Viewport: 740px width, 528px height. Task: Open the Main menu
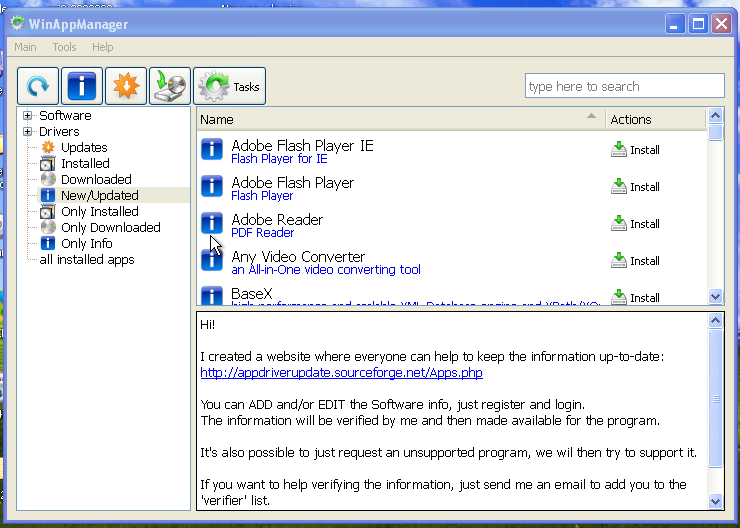point(25,47)
